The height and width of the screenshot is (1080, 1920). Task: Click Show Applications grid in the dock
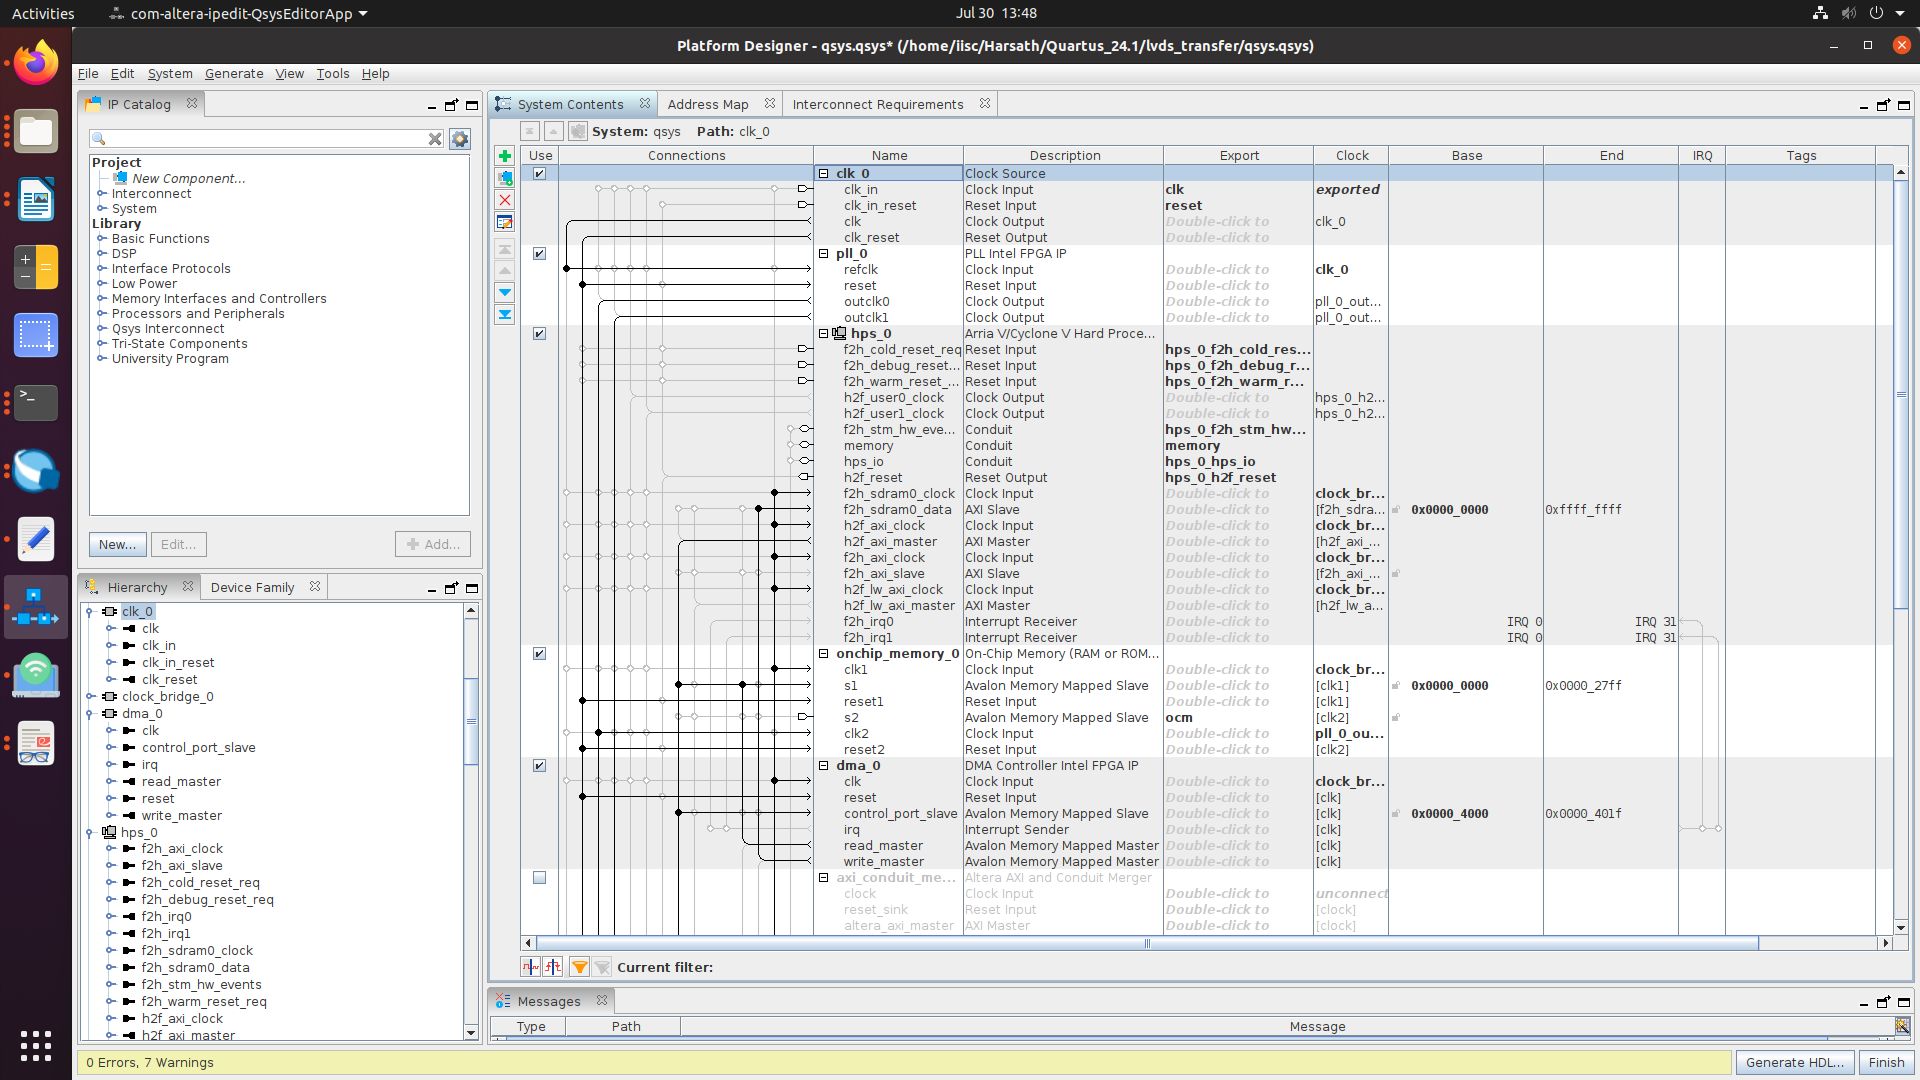pyautogui.click(x=36, y=1046)
